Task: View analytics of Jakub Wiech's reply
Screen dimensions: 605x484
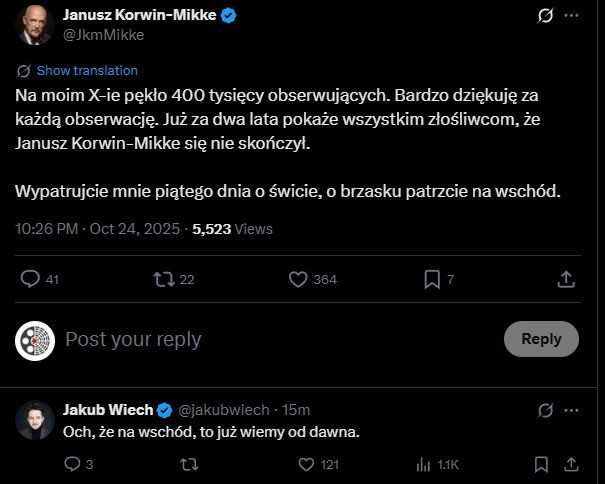Action: pos(422,464)
